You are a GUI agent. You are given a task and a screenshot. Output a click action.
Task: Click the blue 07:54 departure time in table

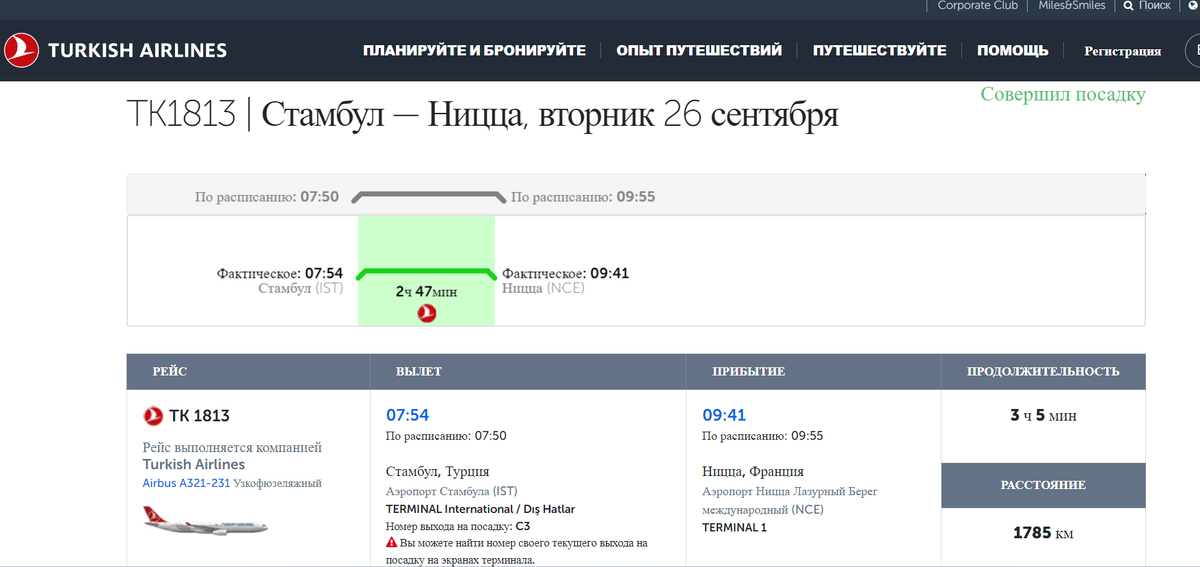click(407, 415)
